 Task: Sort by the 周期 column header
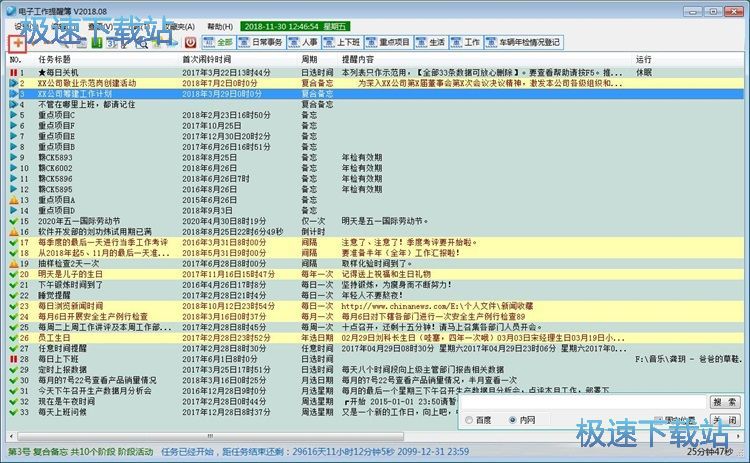(309, 59)
